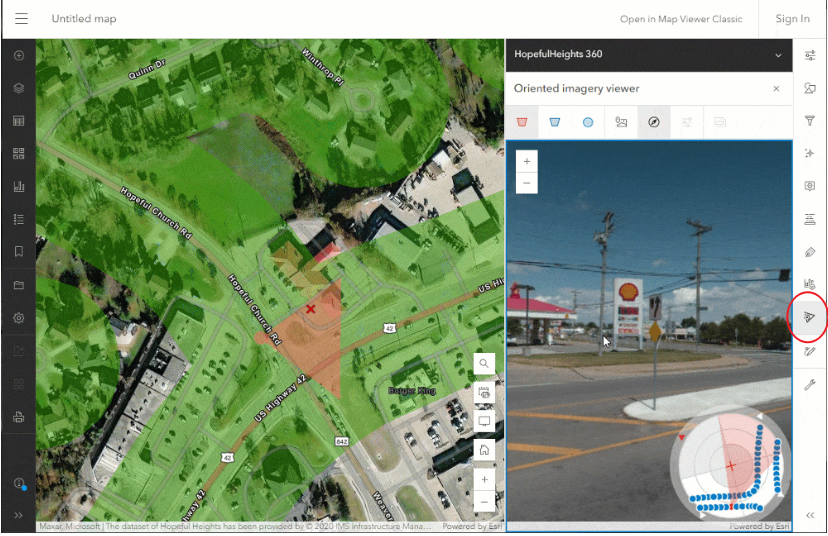This screenshot has height=536, width=828.
Task: Click the image gallery icon in viewer toolbar
Action: (x=621, y=122)
